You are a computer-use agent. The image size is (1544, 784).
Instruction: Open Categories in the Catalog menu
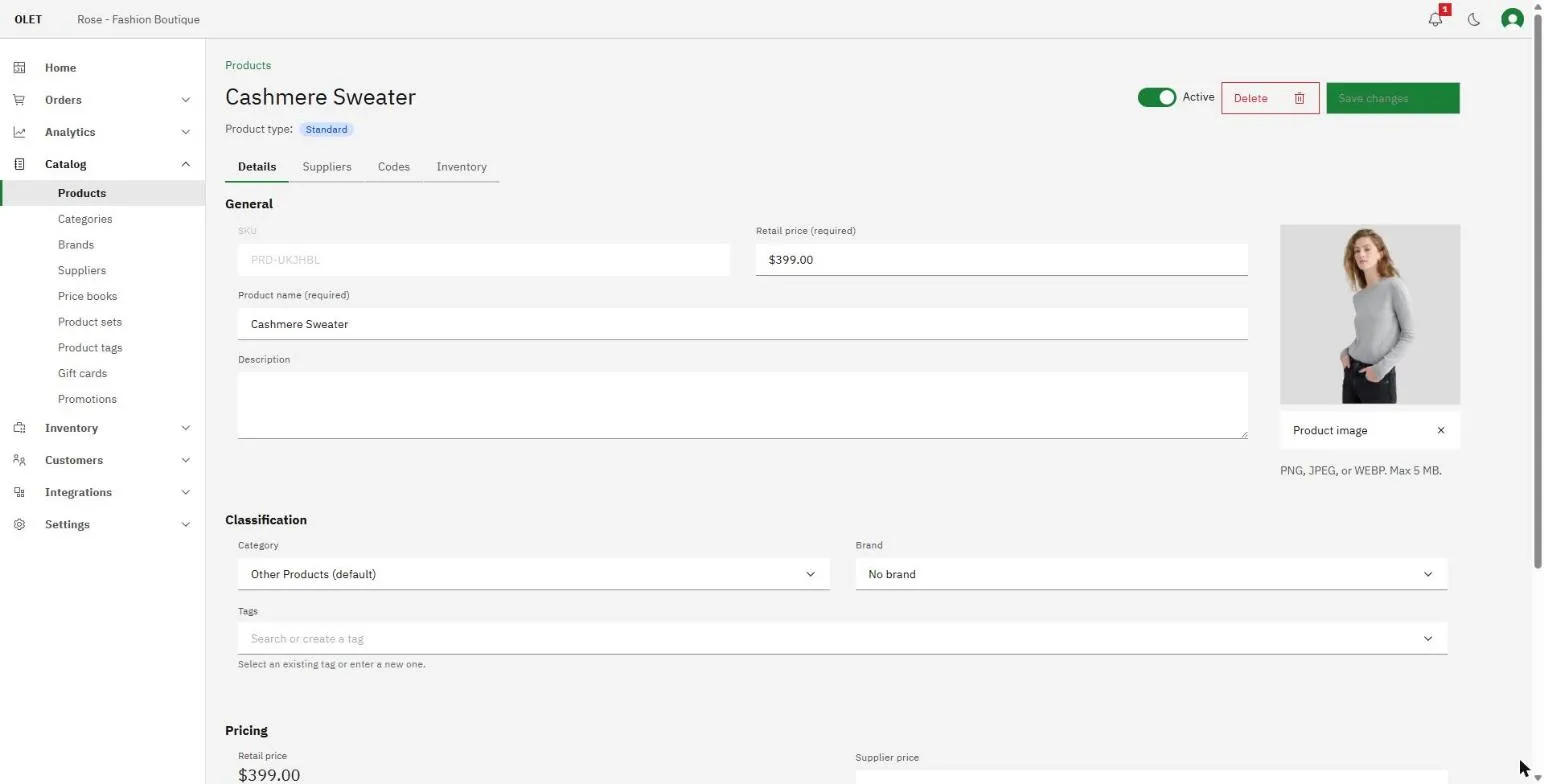pos(85,219)
